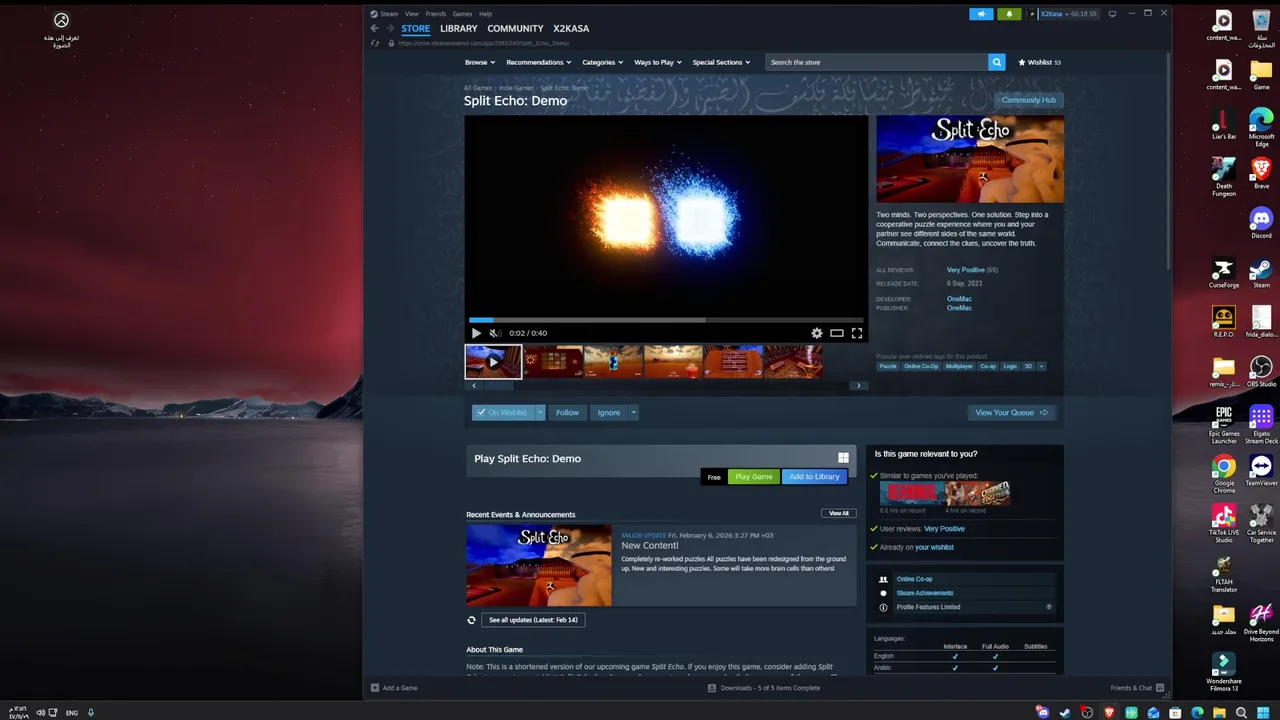The height and width of the screenshot is (720, 1280).
Task: Enter Big Picture mode via monitor icon
Action: pos(1112,14)
